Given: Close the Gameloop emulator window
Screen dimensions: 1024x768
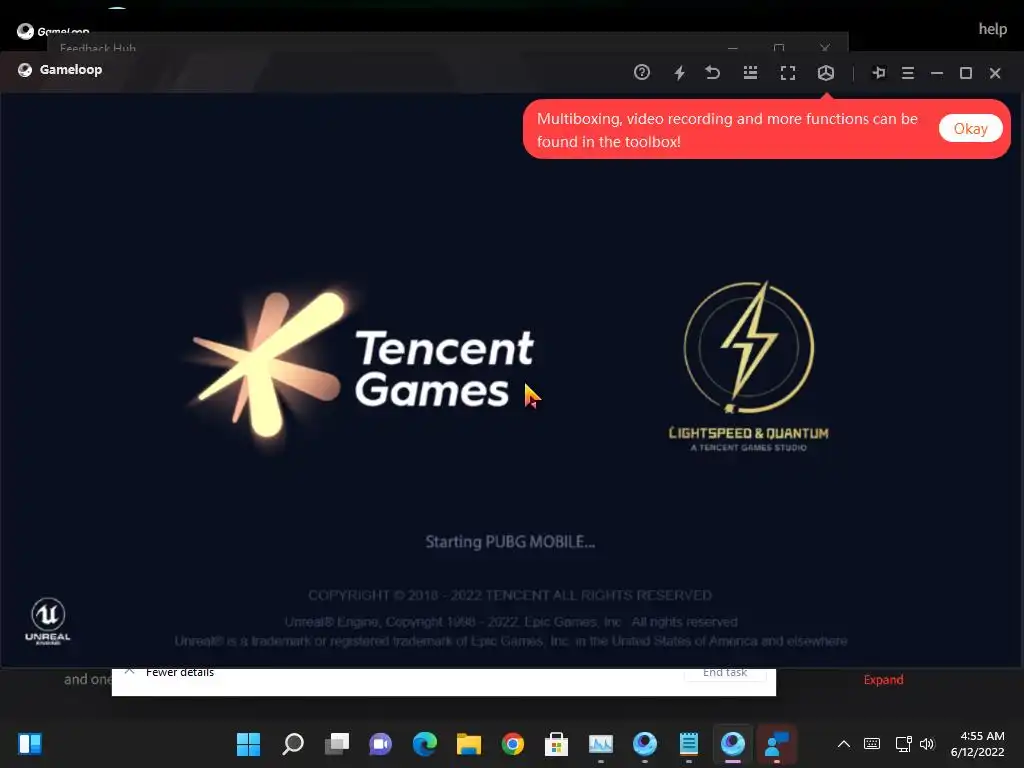Looking at the screenshot, I should click(995, 72).
